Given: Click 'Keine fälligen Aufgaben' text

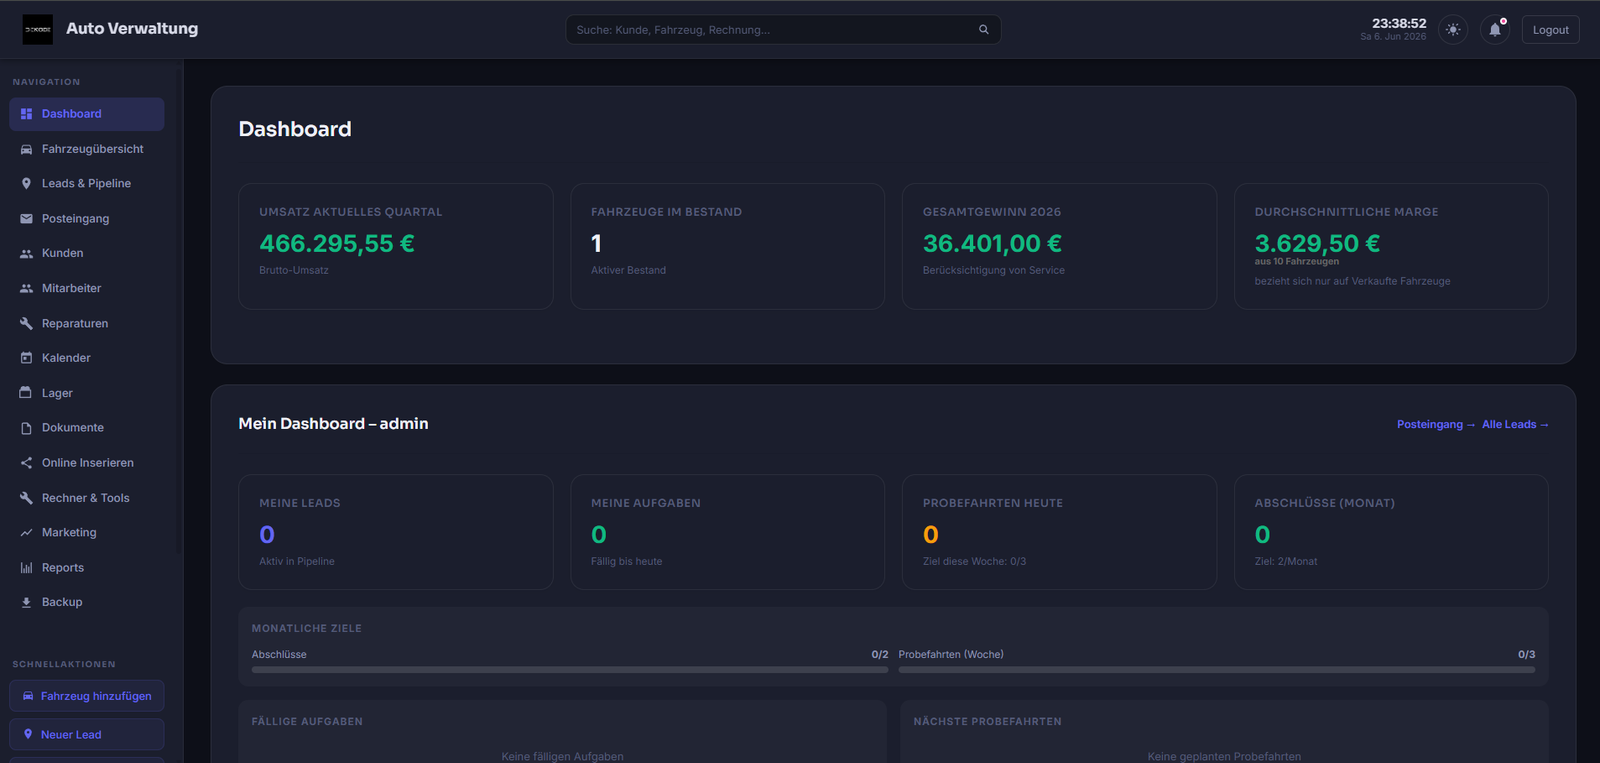Looking at the screenshot, I should pos(562,756).
